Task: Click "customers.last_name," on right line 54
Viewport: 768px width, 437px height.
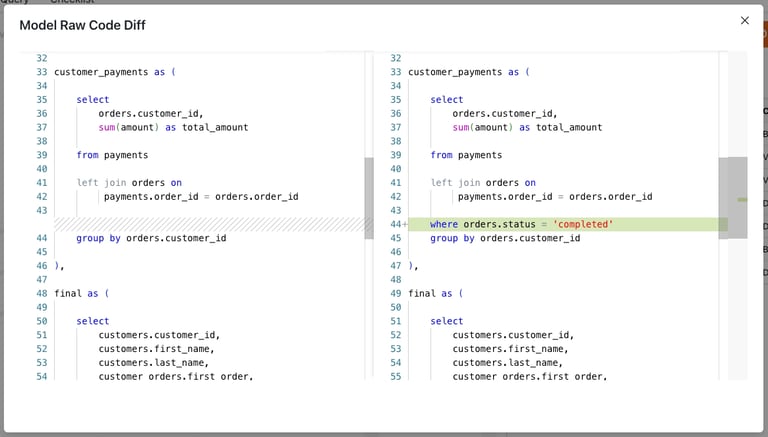Action: [x=507, y=363]
